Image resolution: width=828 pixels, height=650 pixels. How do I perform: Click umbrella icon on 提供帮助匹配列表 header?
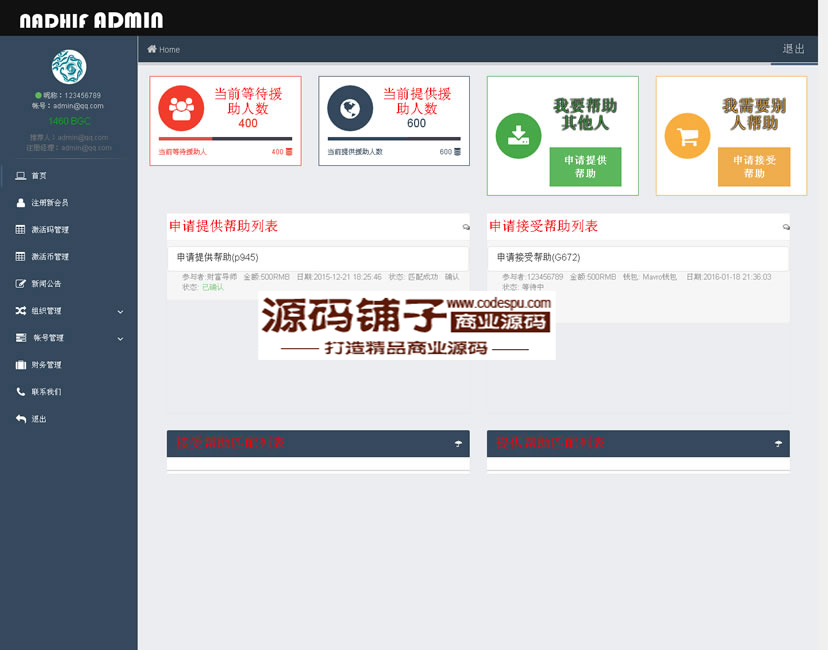click(x=778, y=444)
